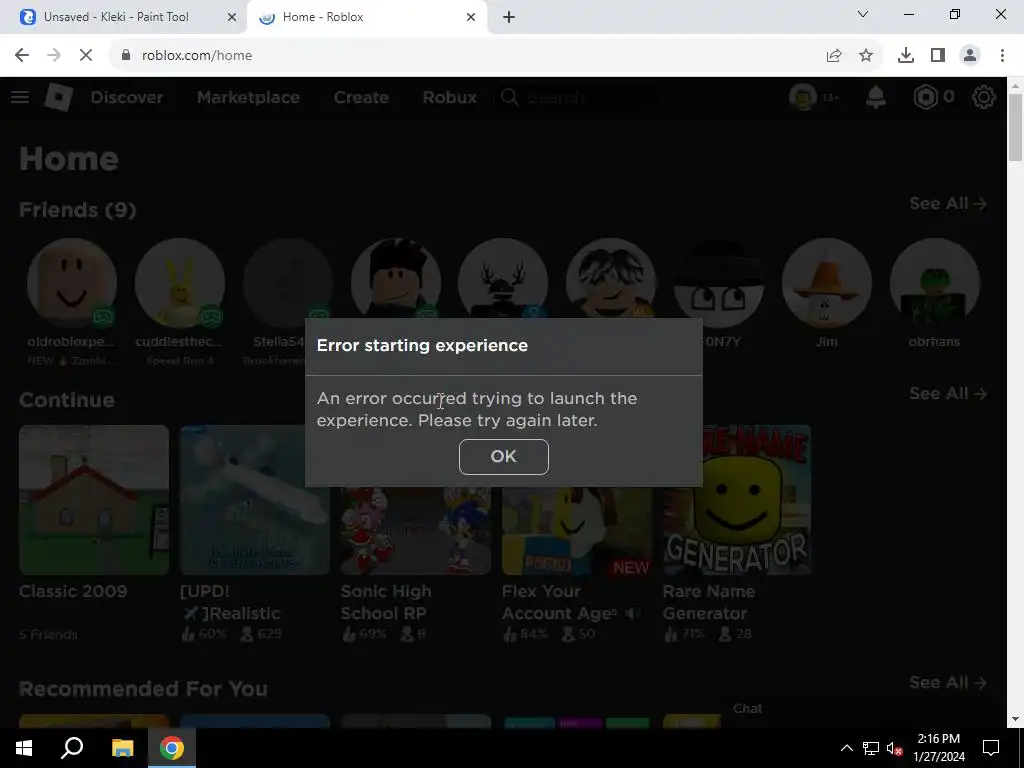Image resolution: width=1024 pixels, height=768 pixels.
Task: Click the Roblox logo icon
Action: [58, 97]
